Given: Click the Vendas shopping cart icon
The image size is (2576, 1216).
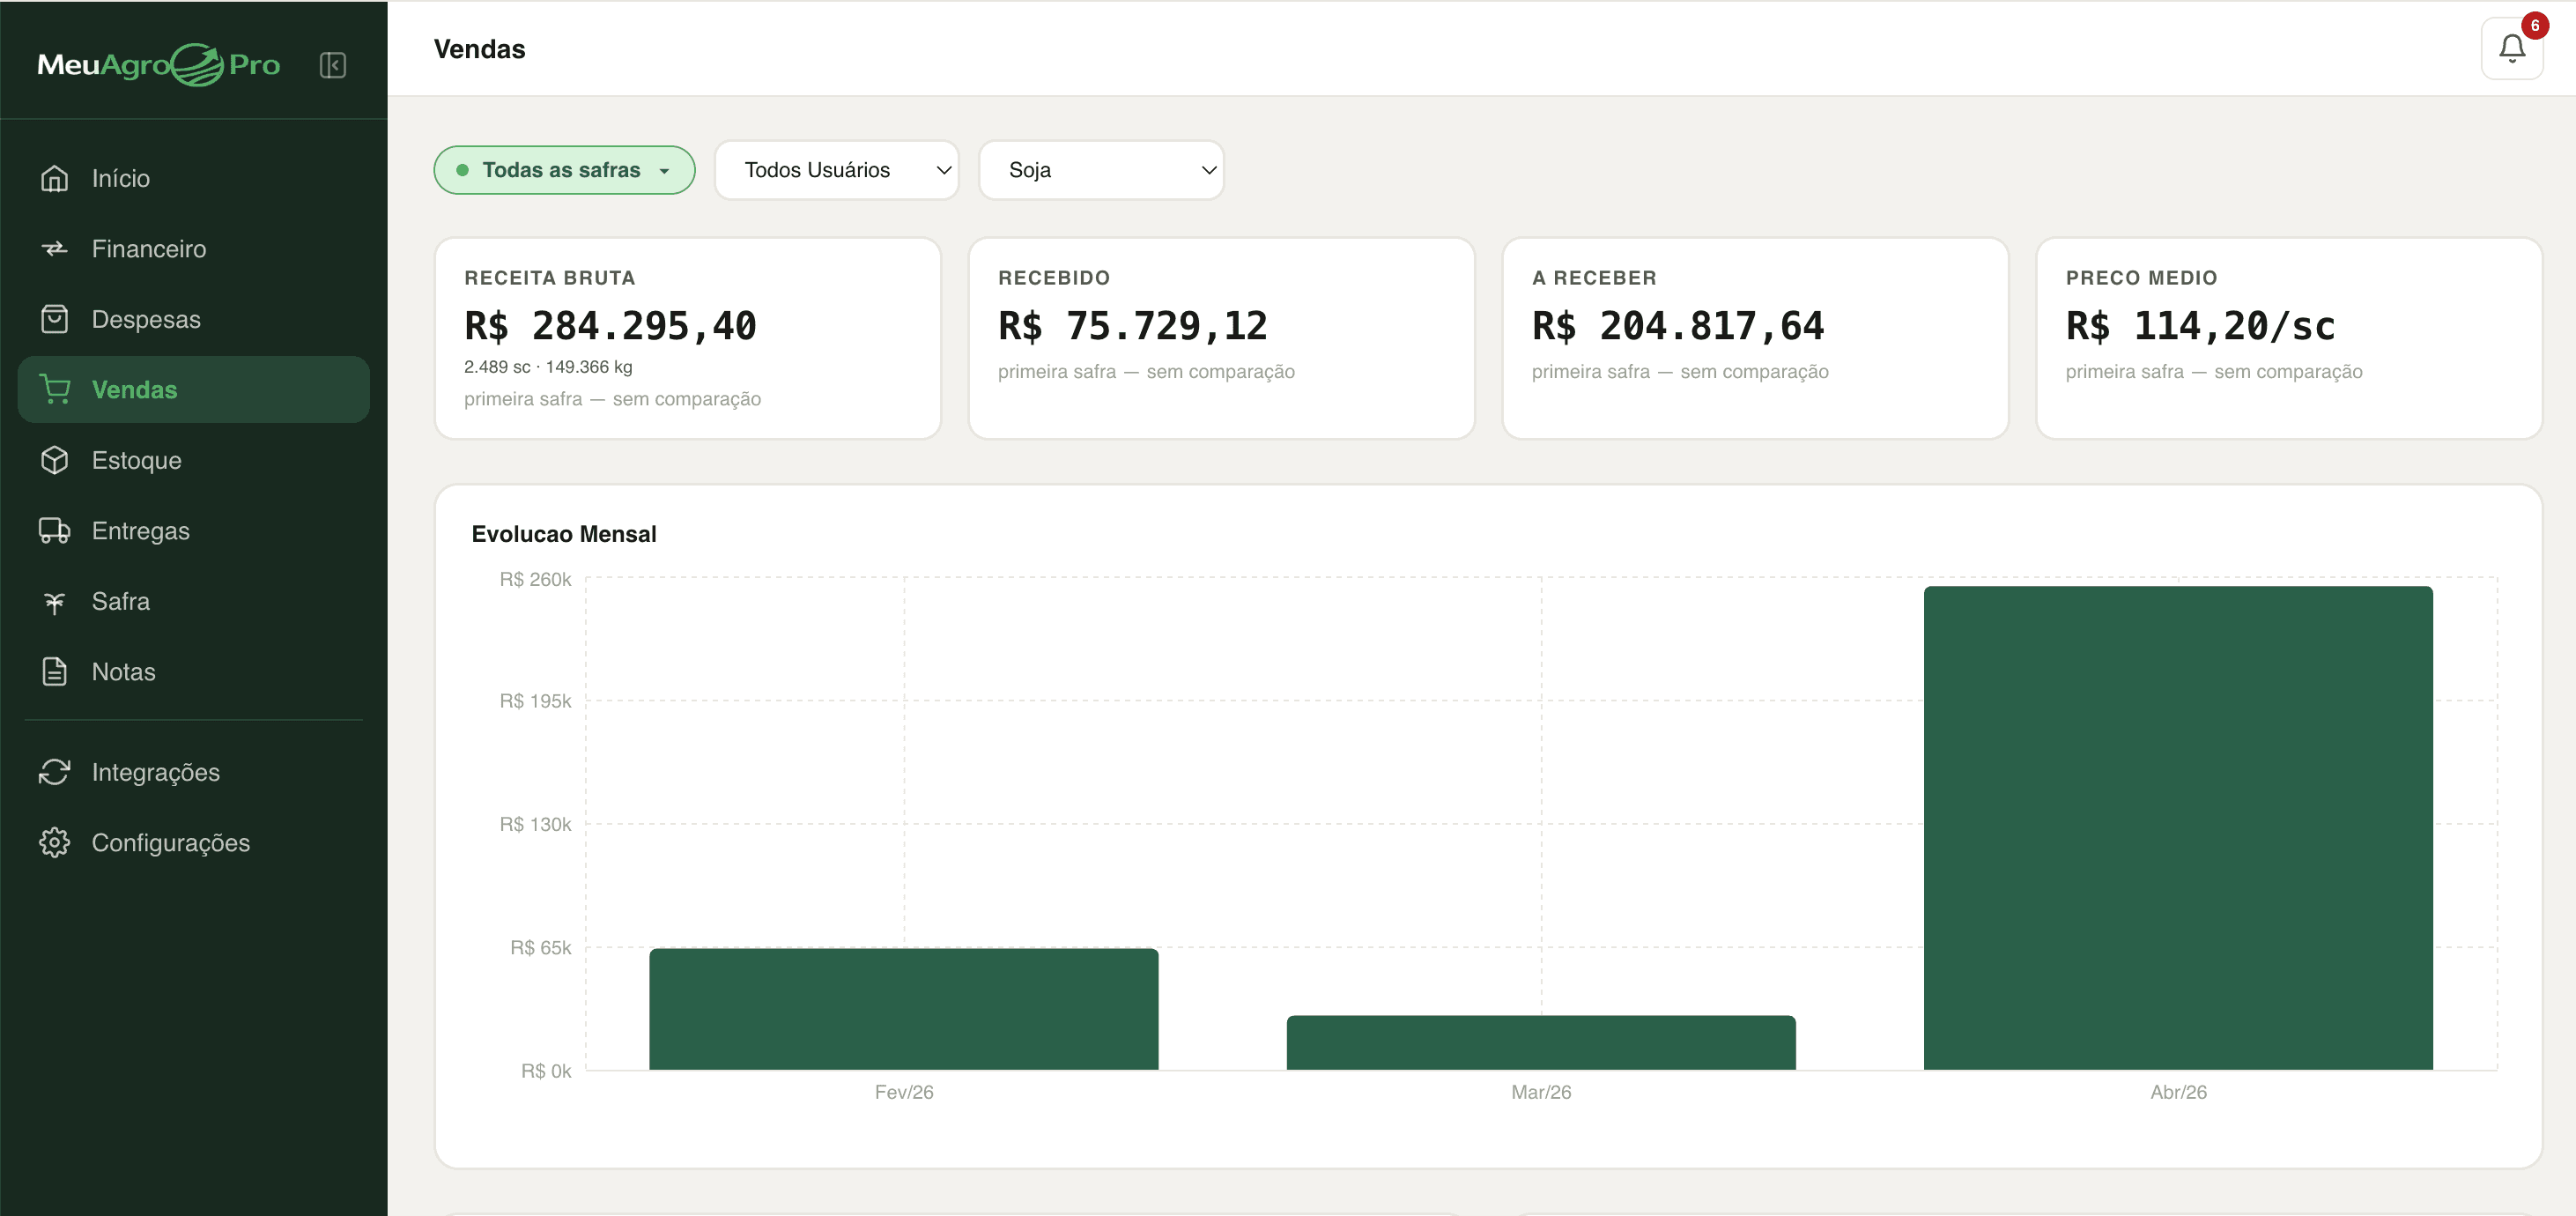Looking at the screenshot, I should pos(55,389).
